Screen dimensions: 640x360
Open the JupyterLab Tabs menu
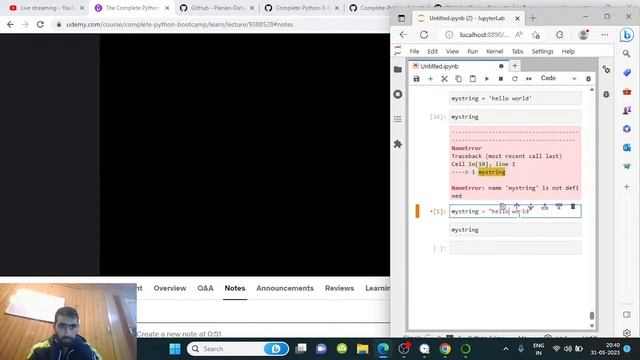pos(518,51)
